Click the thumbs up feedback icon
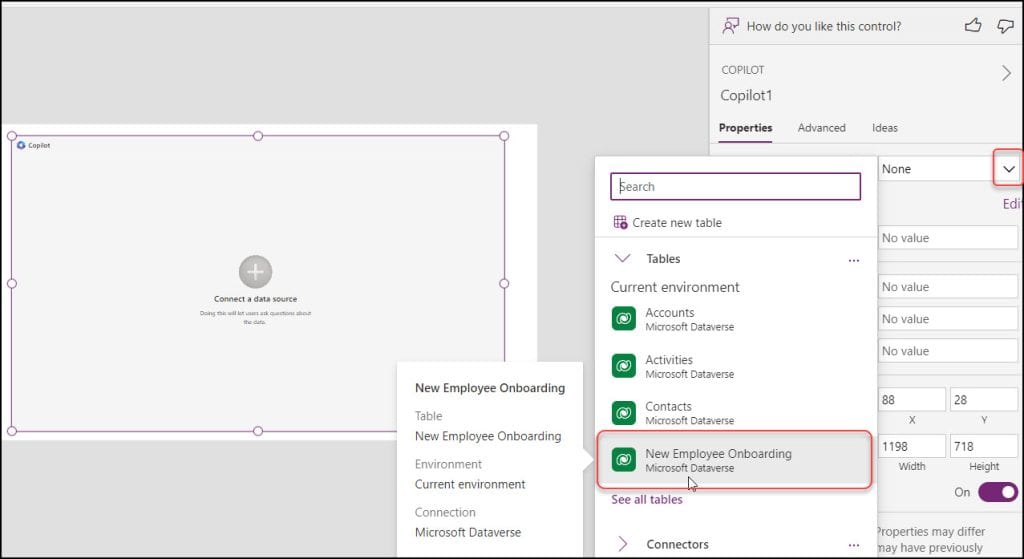 tap(973, 26)
